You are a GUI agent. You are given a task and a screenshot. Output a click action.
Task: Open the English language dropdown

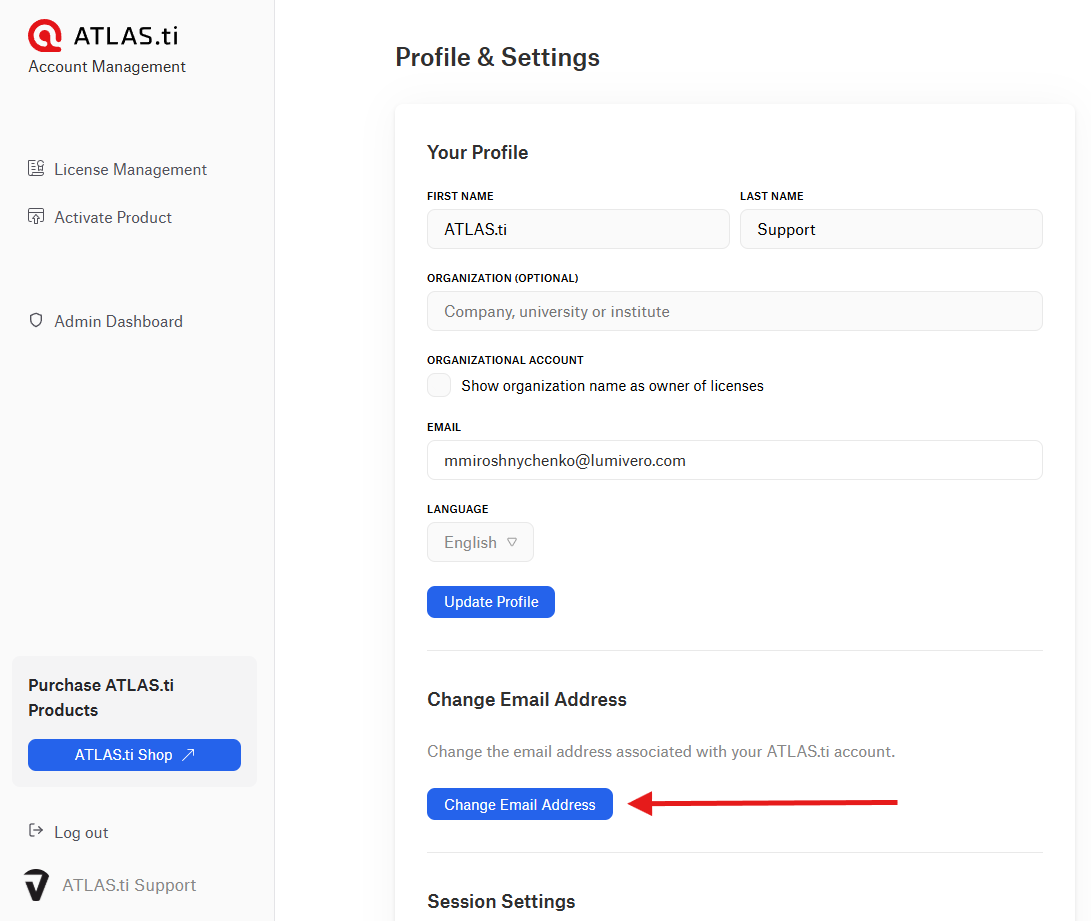tap(480, 542)
